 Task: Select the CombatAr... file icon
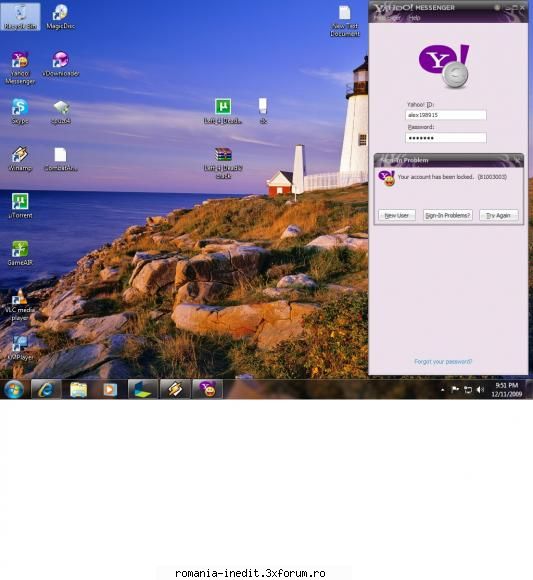pos(61,159)
